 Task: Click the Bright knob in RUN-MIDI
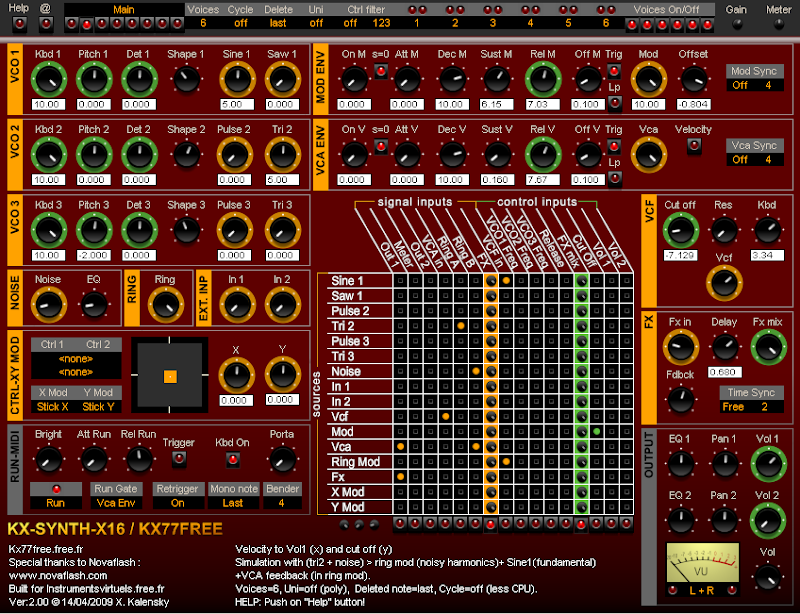[48, 460]
